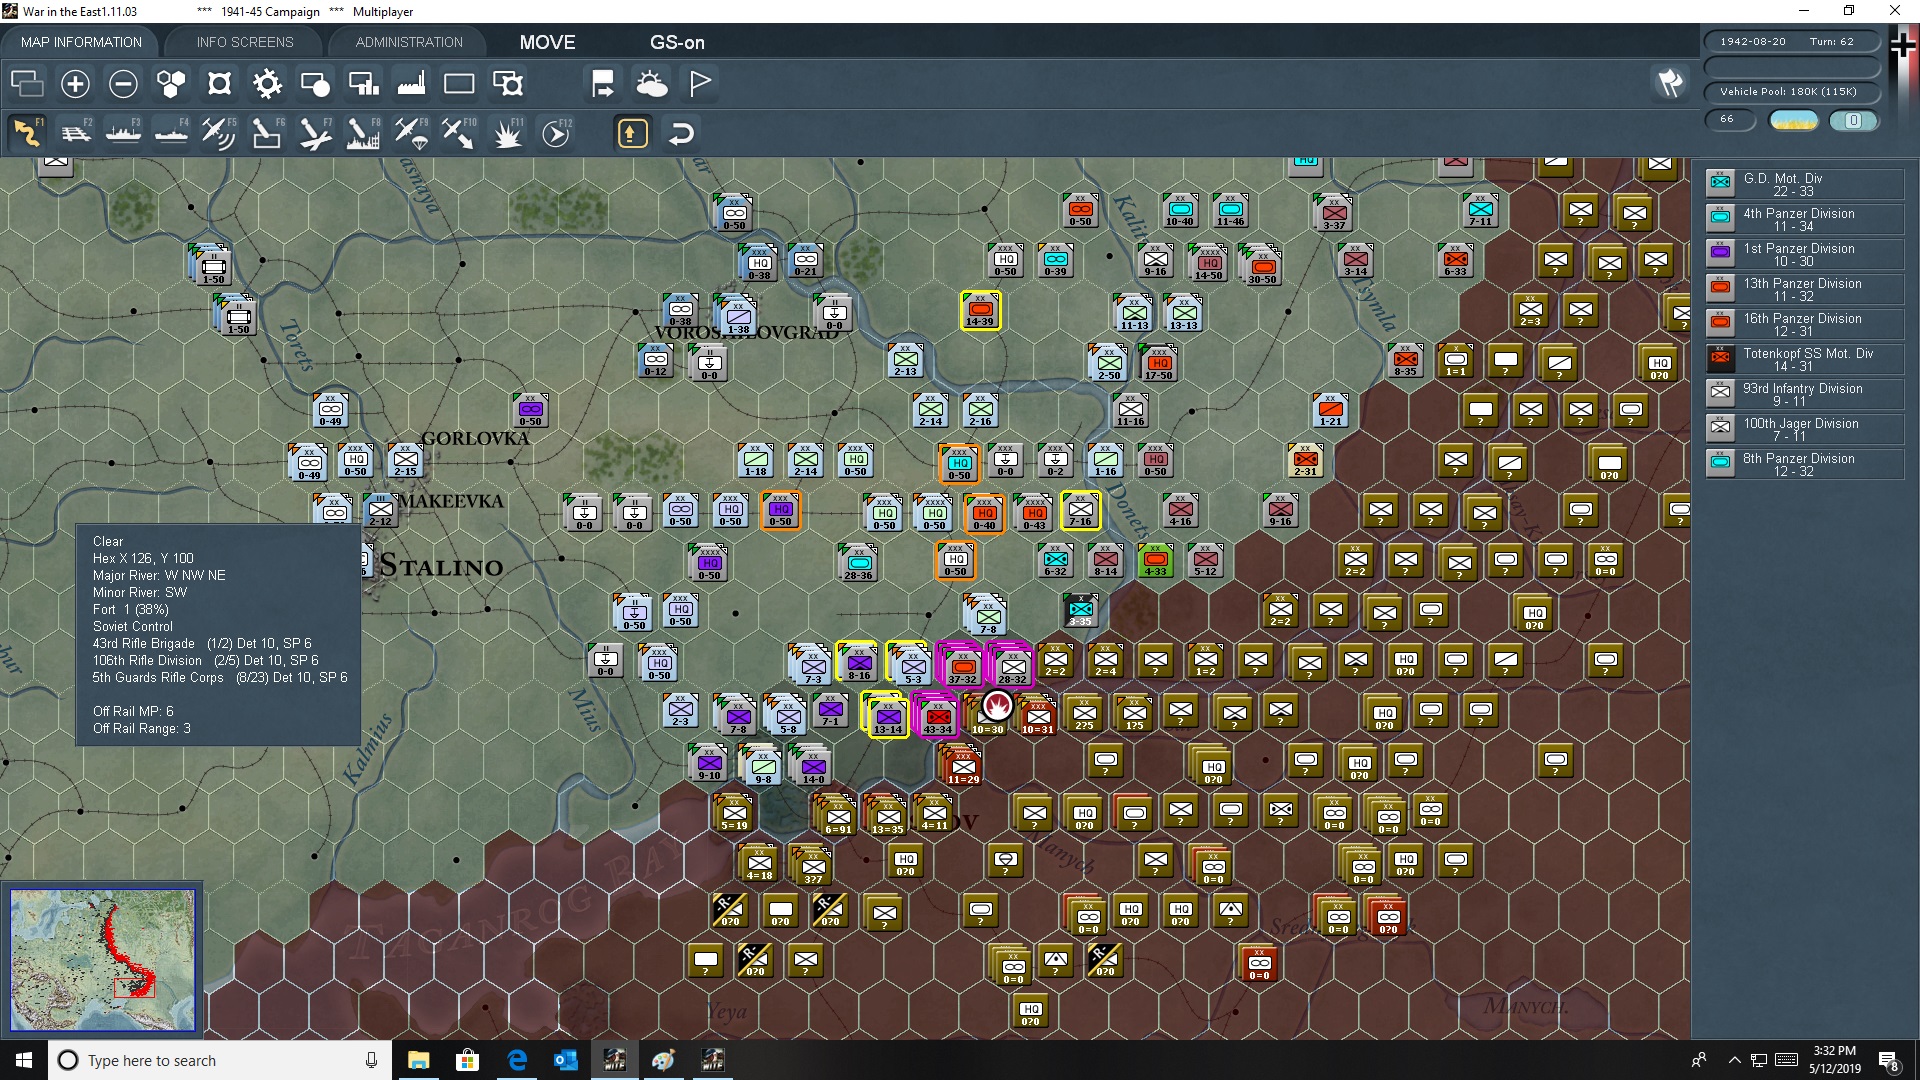Select 13th Panzer Division in unit list

(x=1804, y=289)
